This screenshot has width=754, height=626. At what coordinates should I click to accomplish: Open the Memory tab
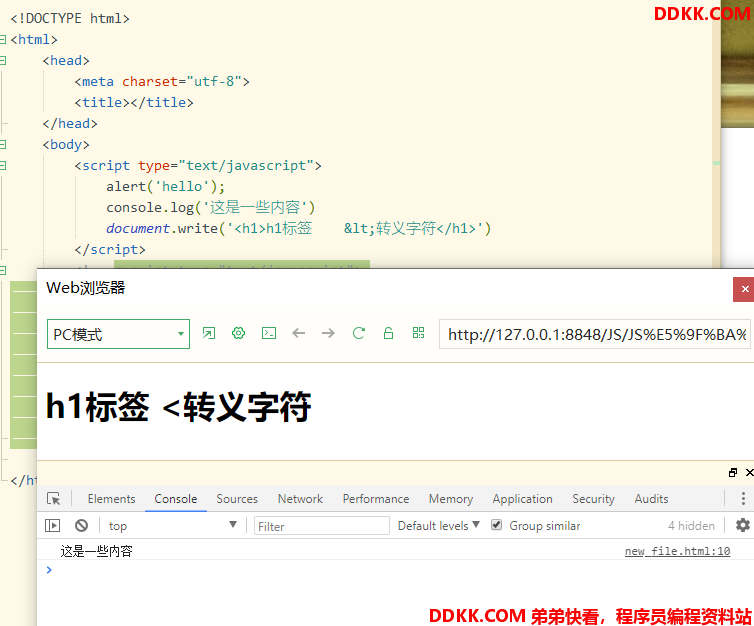point(451,499)
